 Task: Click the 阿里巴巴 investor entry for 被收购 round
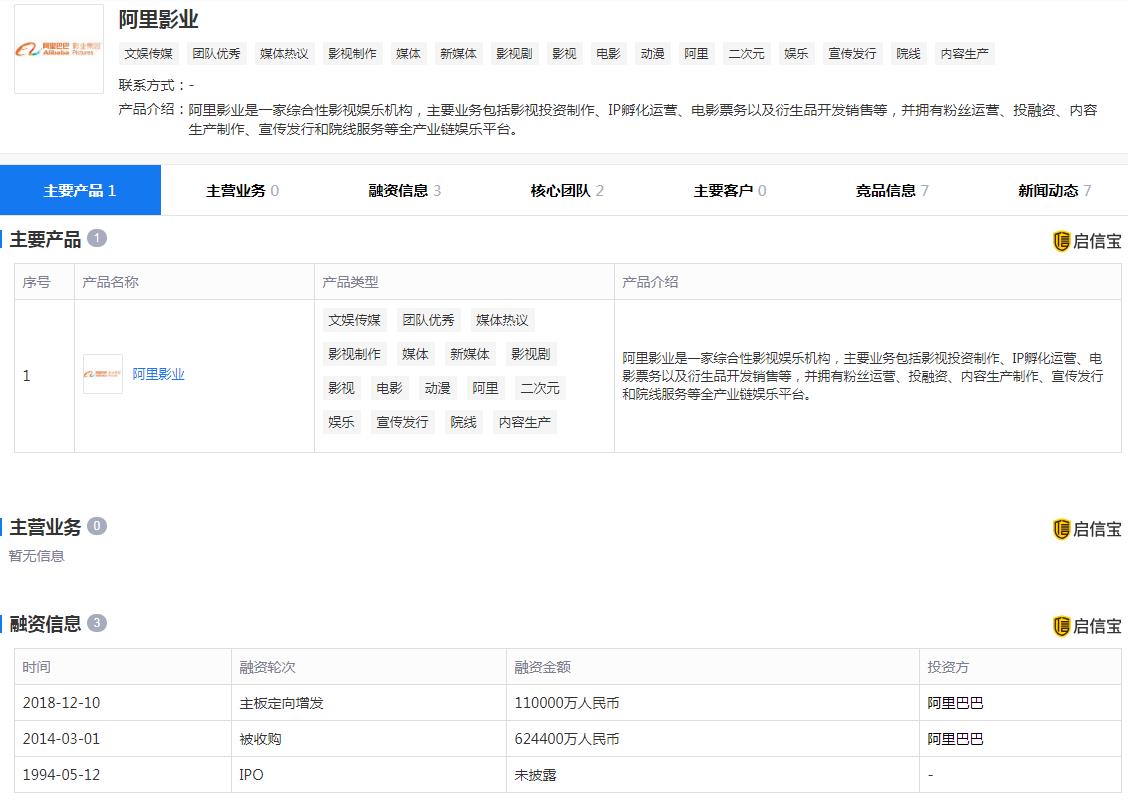954,738
